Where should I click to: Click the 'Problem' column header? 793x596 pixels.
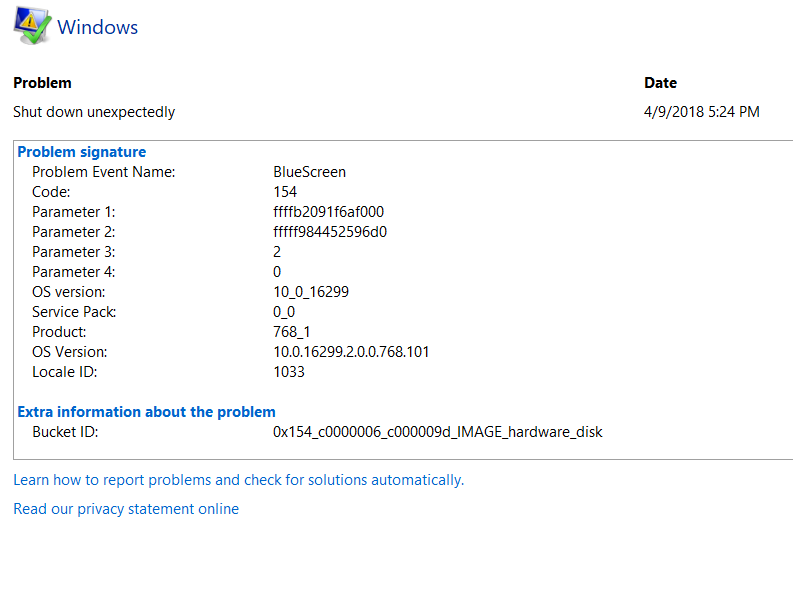click(42, 83)
